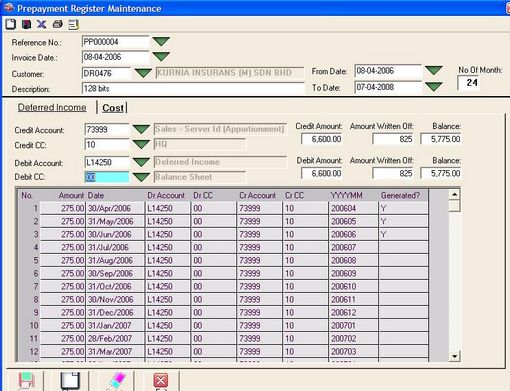Click the Credit Account field 73999
Image resolution: width=510 pixels, height=391 pixels.
[107, 129]
